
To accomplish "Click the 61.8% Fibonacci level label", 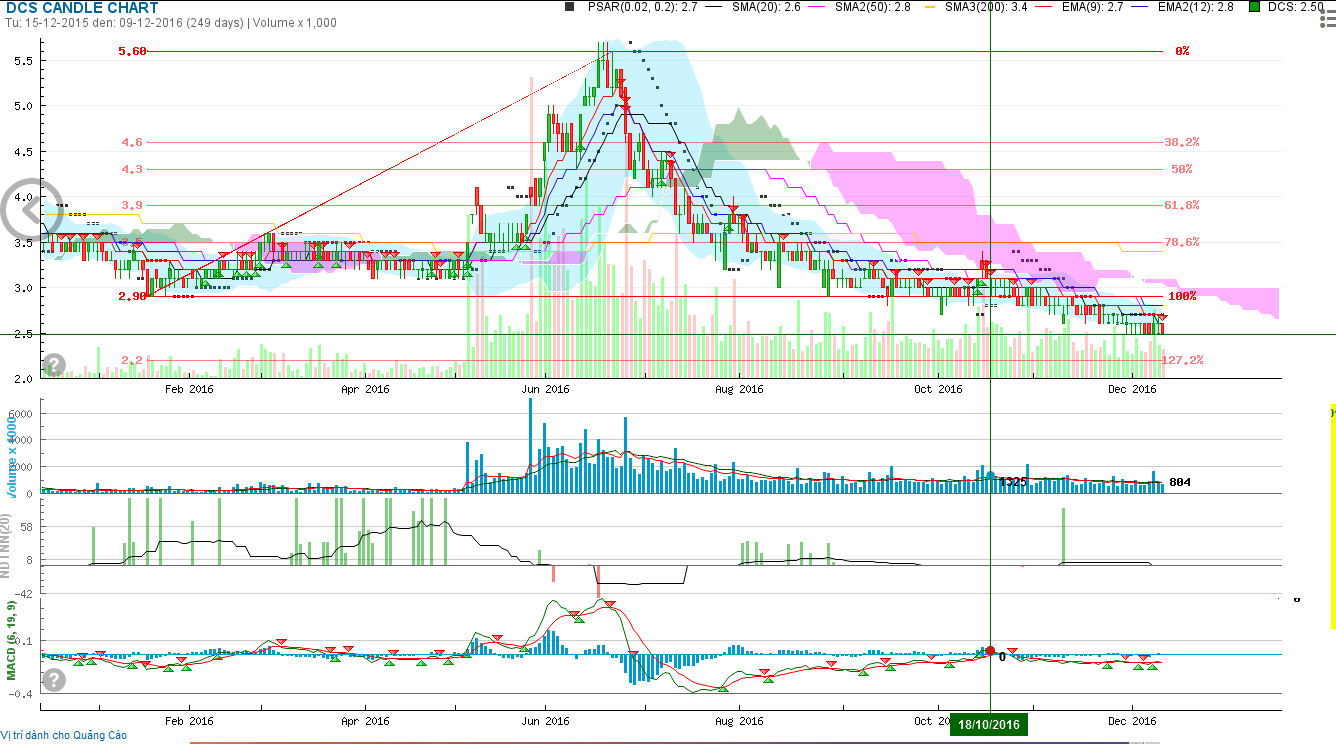I will coord(1182,205).
